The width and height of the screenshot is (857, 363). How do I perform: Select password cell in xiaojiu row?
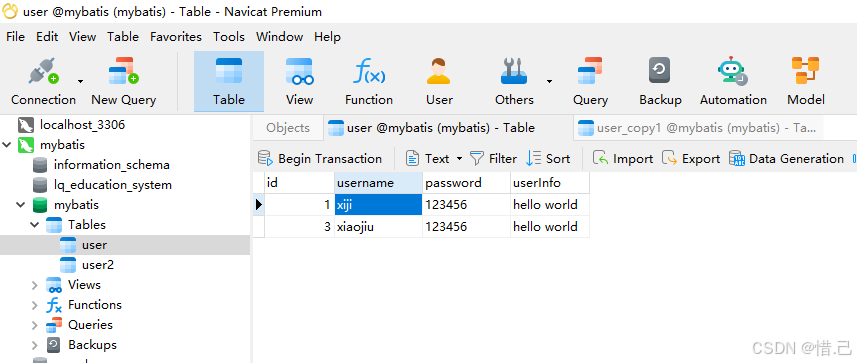pyautogui.click(x=466, y=226)
